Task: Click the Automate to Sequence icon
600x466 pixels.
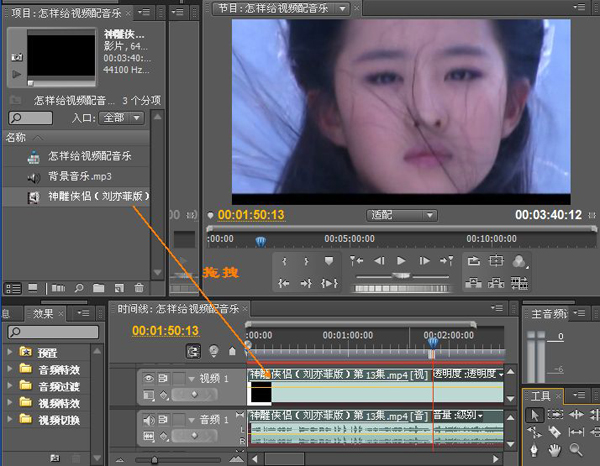Action: tap(59, 288)
